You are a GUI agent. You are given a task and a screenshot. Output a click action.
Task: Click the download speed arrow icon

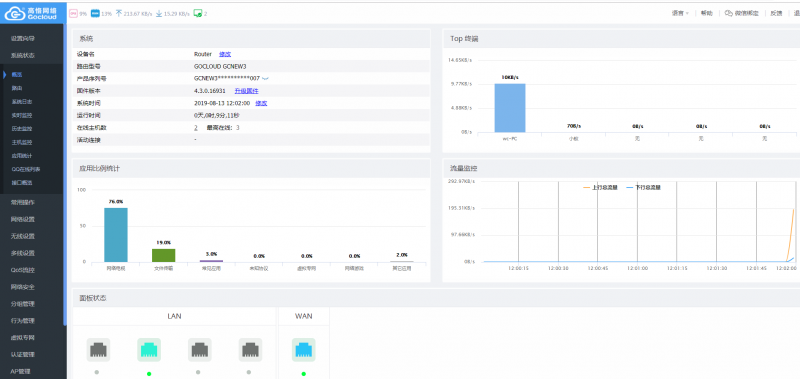tap(159, 14)
